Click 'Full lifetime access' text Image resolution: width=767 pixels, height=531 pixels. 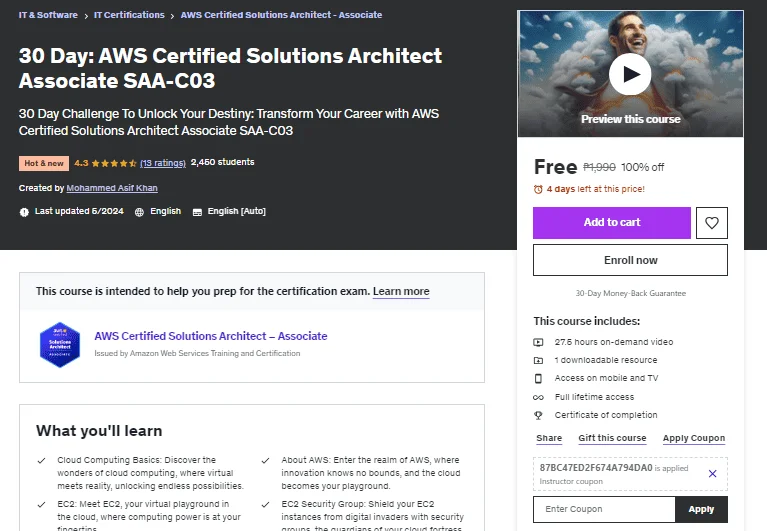(594, 397)
